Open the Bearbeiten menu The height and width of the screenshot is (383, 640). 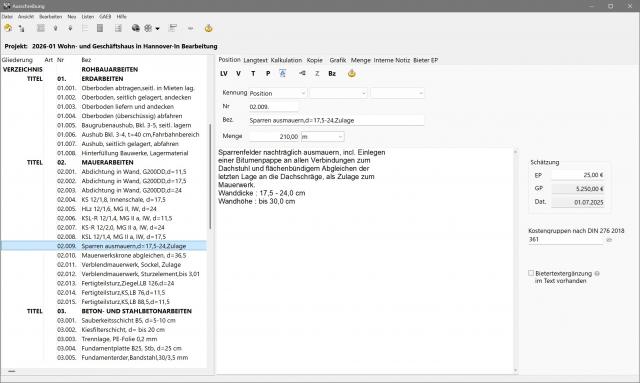pos(51,17)
